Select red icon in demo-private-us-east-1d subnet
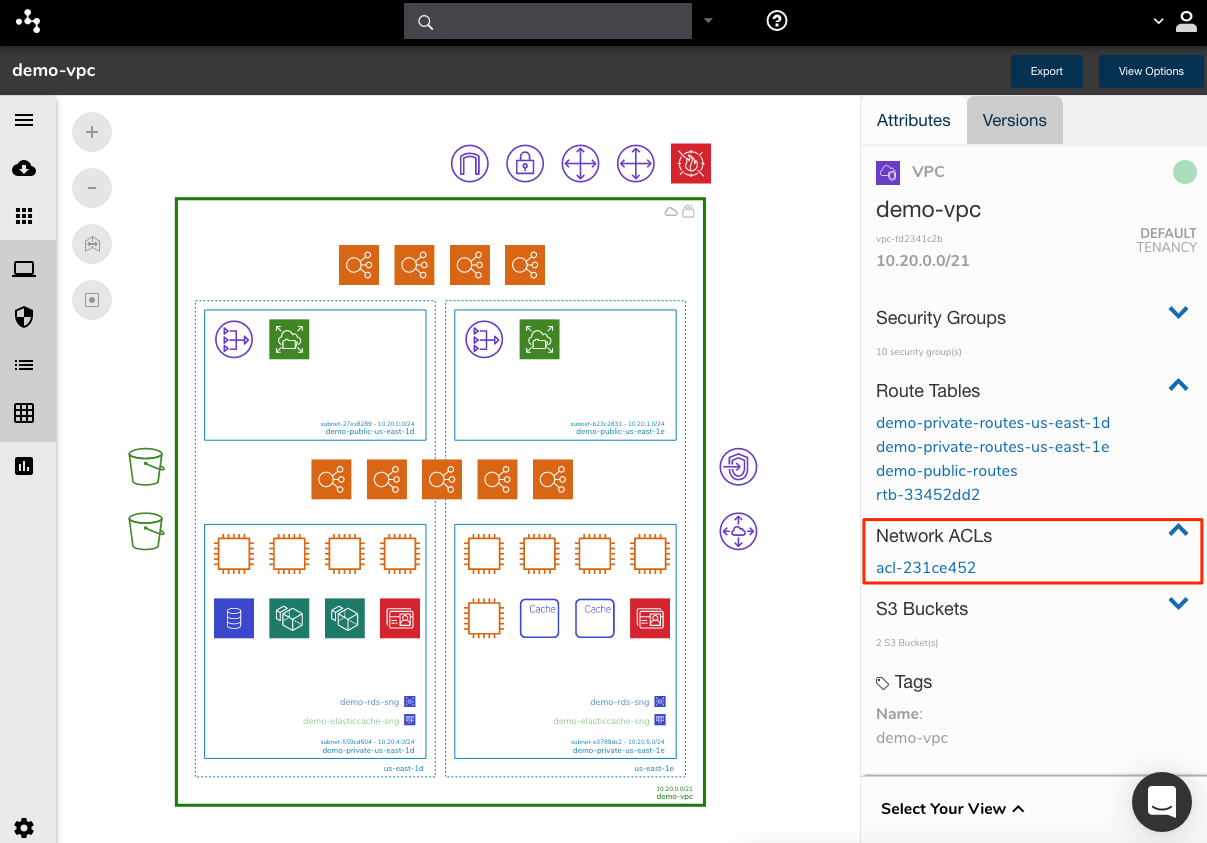Viewport: 1207px width, 843px height. click(x=401, y=618)
